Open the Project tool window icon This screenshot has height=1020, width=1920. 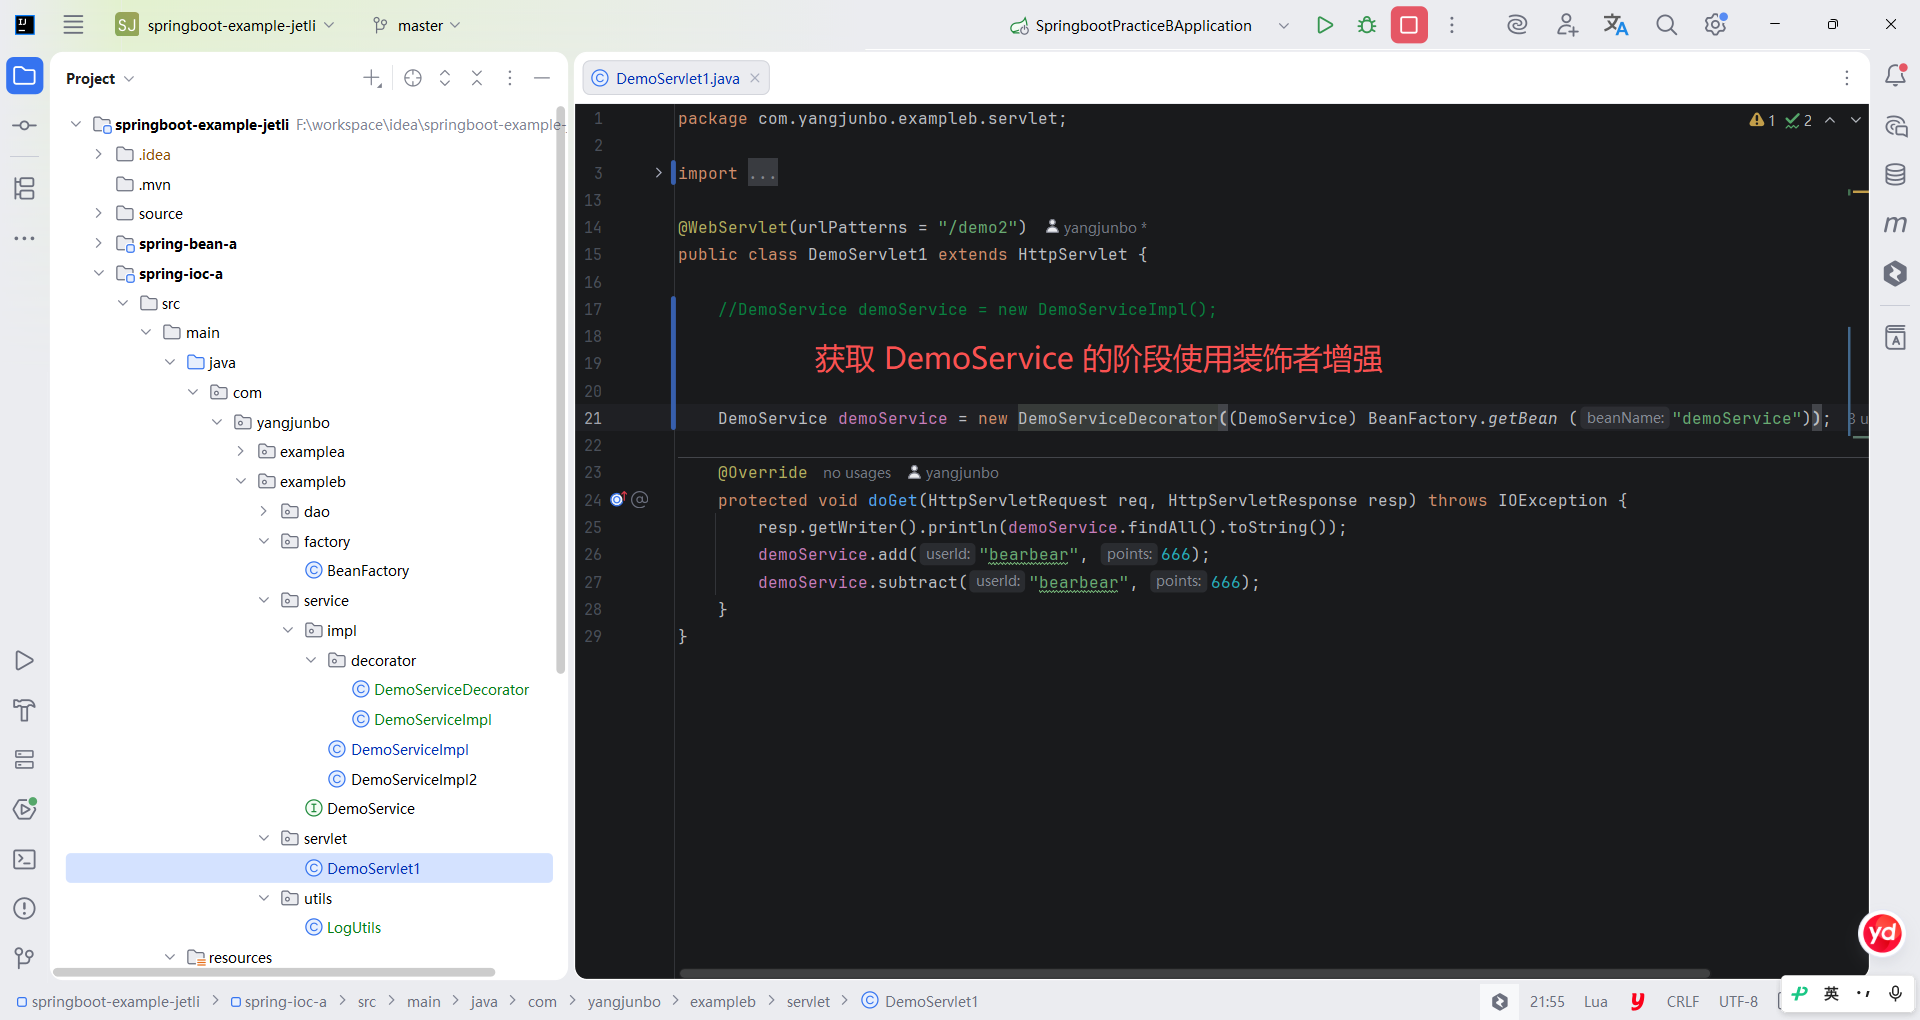(25, 76)
